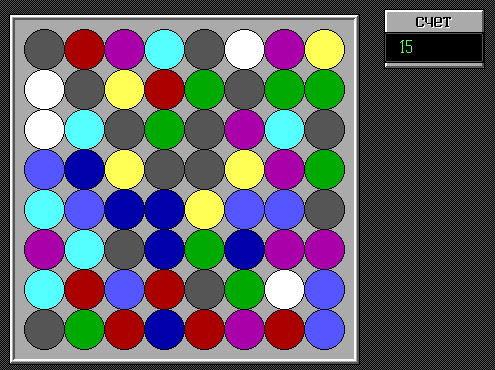Pick the yellow ball between gray and red balls
The width and height of the screenshot is (495, 370).
[x=124, y=89]
